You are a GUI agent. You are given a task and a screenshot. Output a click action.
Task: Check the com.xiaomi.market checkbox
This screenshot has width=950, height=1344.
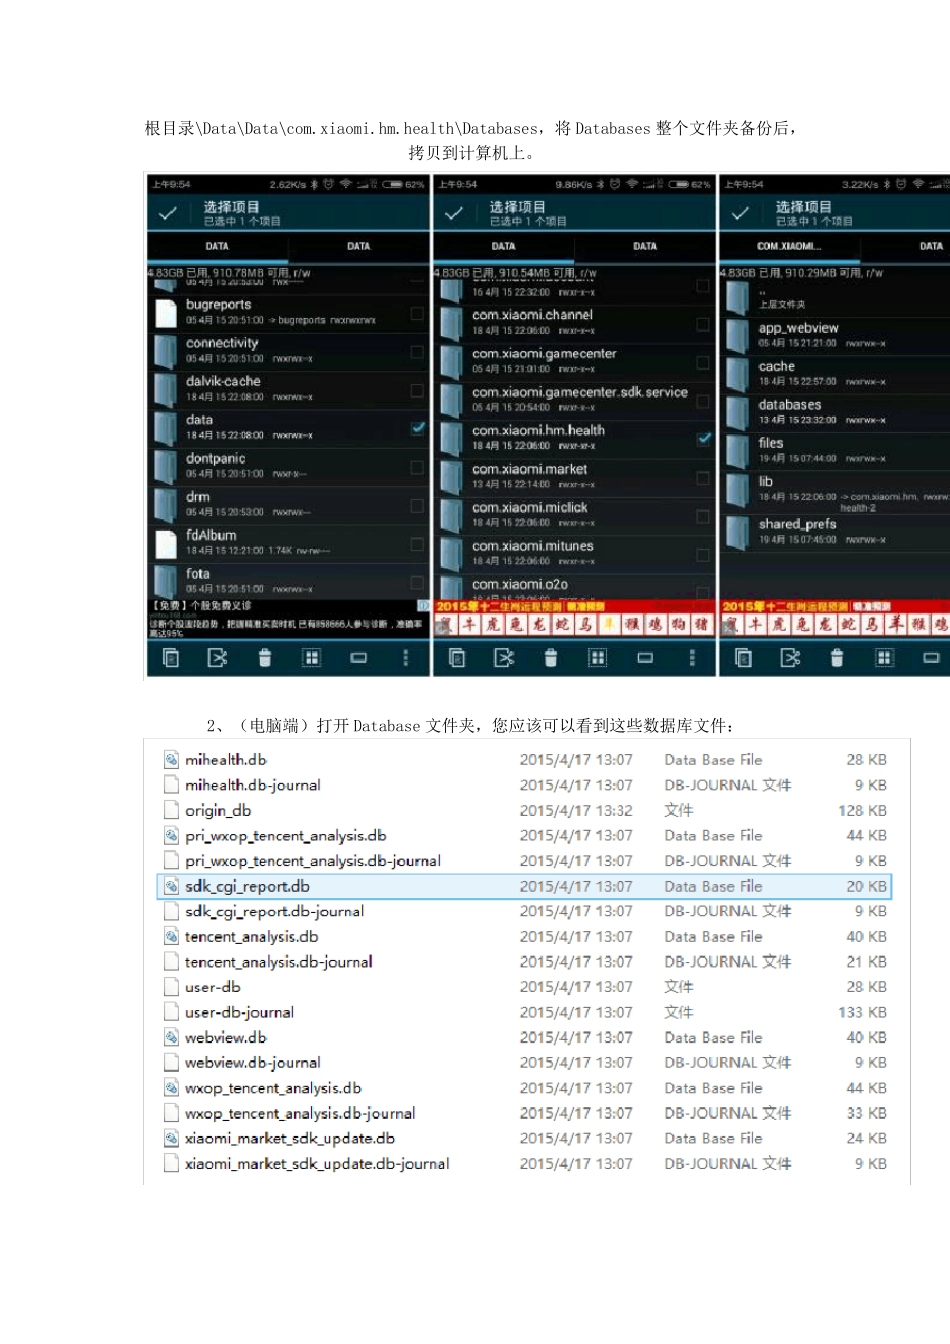tap(704, 477)
